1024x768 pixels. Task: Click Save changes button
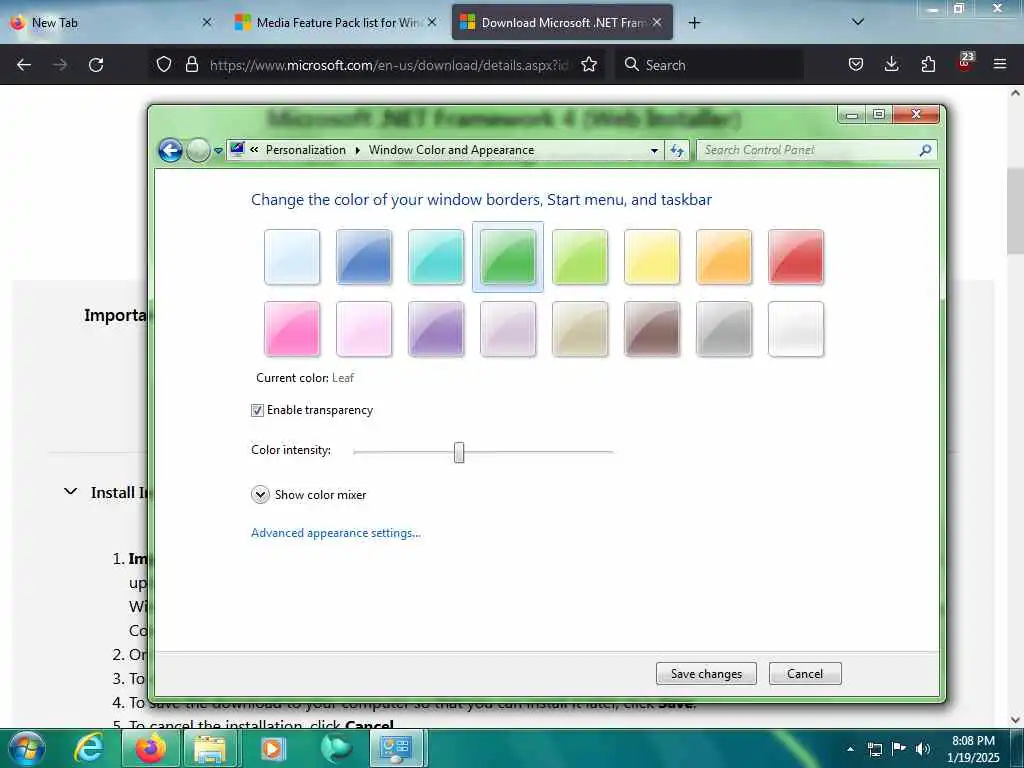pyautogui.click(x=706, y=673)
